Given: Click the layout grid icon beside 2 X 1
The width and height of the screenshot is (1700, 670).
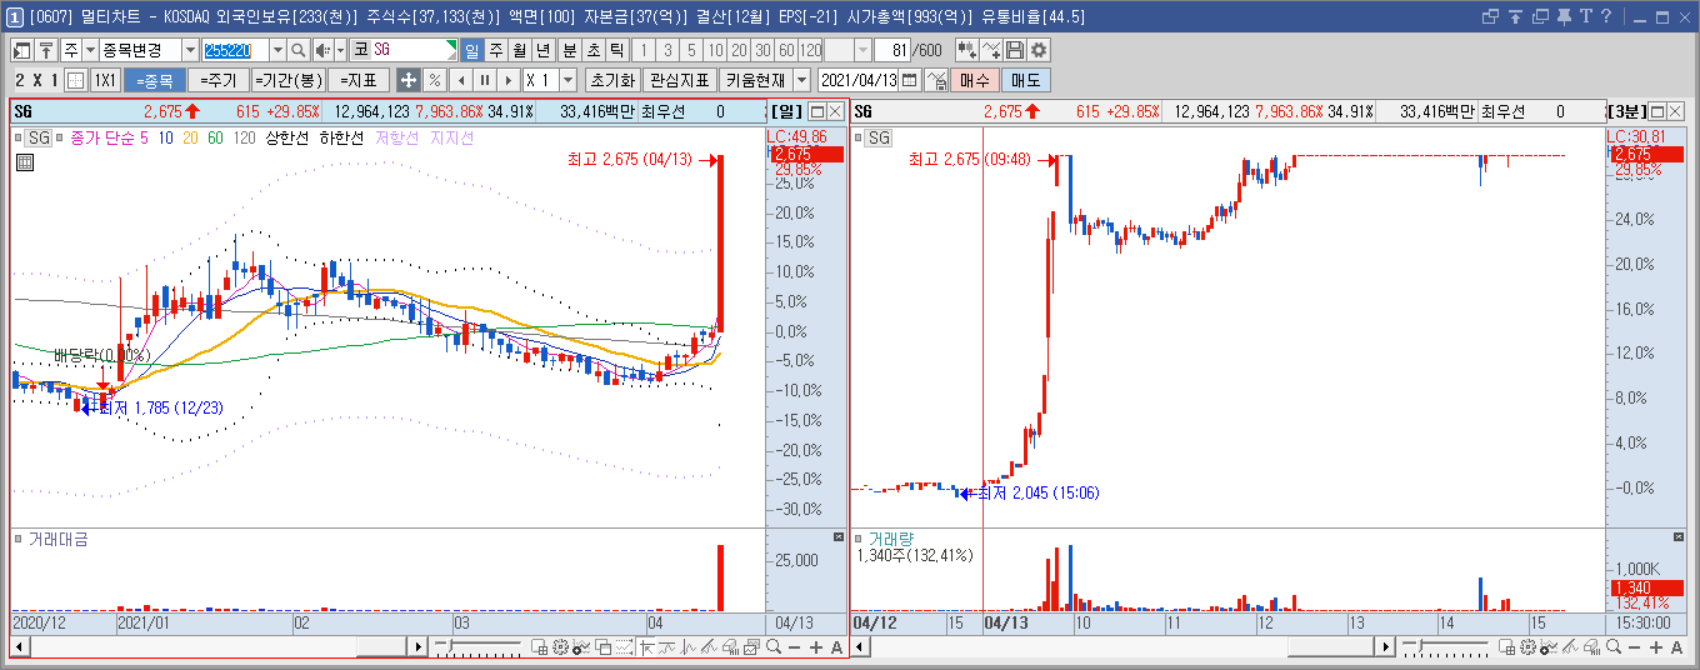Looking at the screenshot, I should pos(75,80).
